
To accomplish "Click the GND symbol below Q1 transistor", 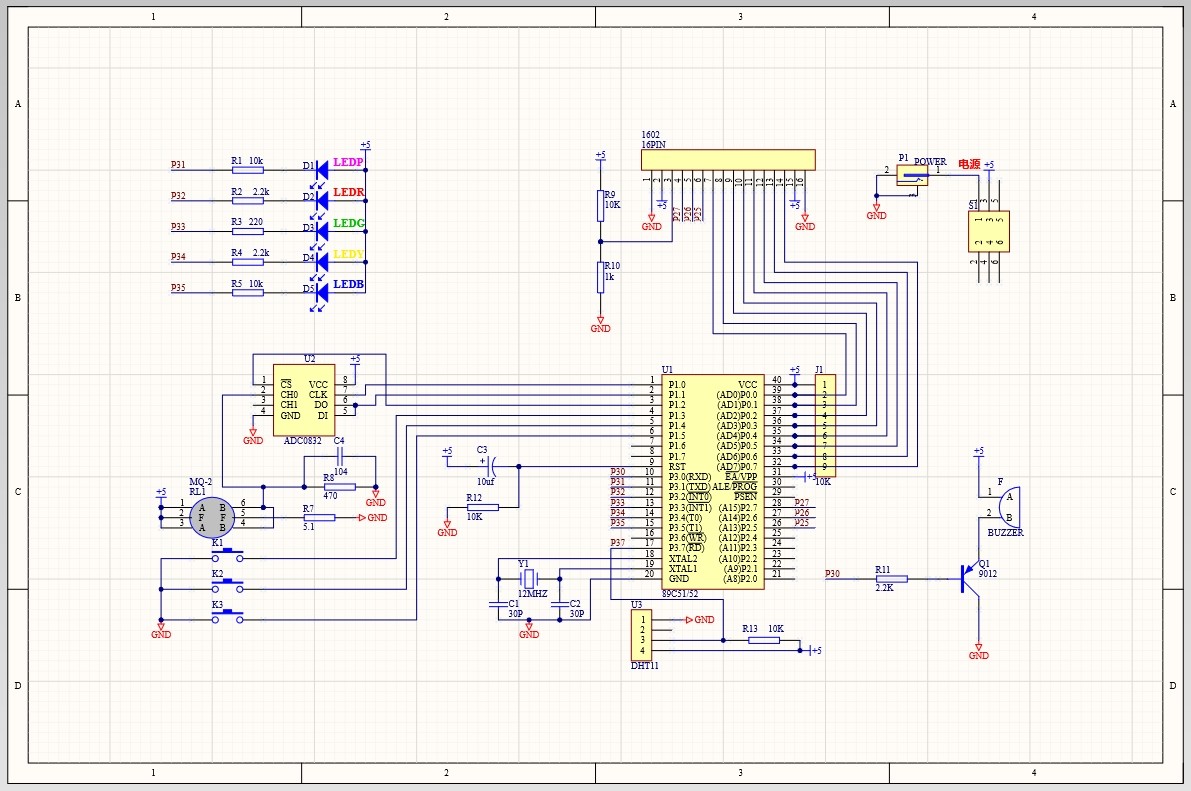I will coord(978,652).
